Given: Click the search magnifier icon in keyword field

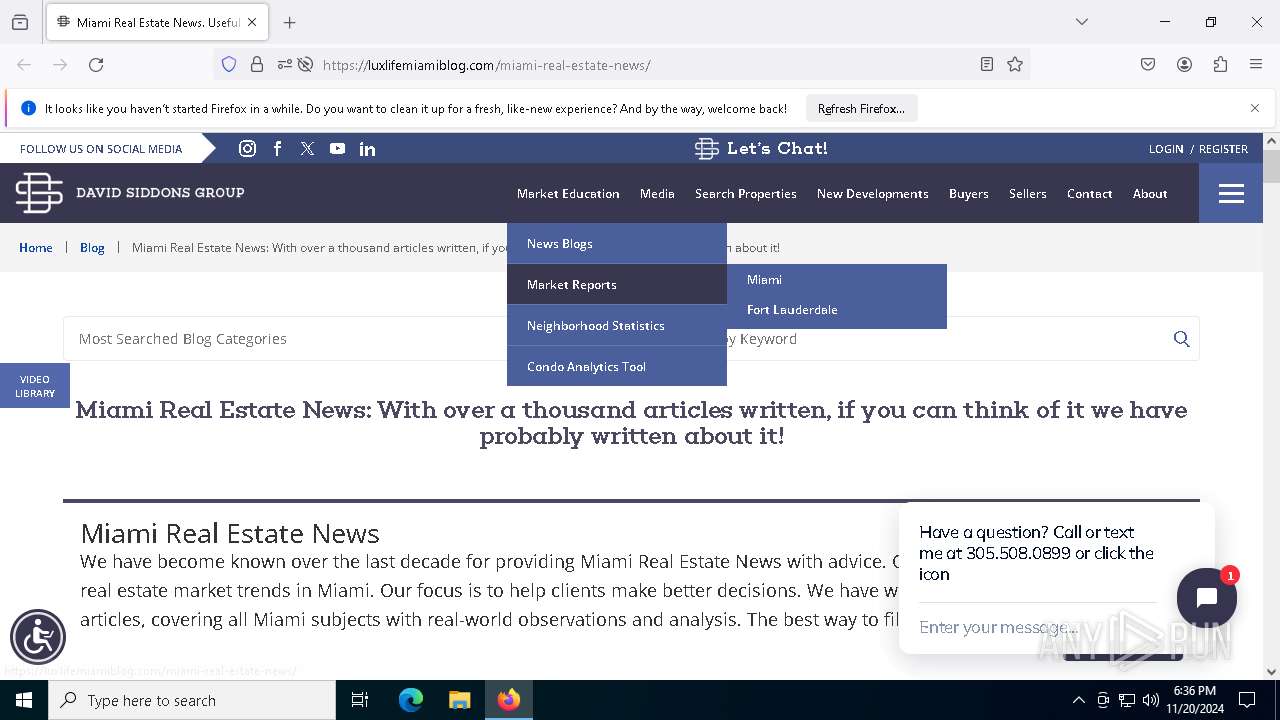Looking at the screenshot, I should click(x=1181, y=339).
